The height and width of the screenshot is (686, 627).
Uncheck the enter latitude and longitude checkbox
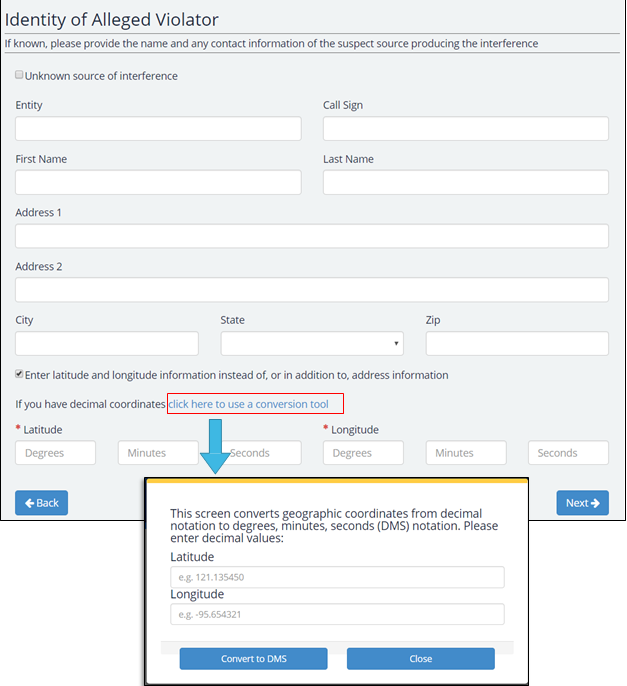[x=20, y=375]
